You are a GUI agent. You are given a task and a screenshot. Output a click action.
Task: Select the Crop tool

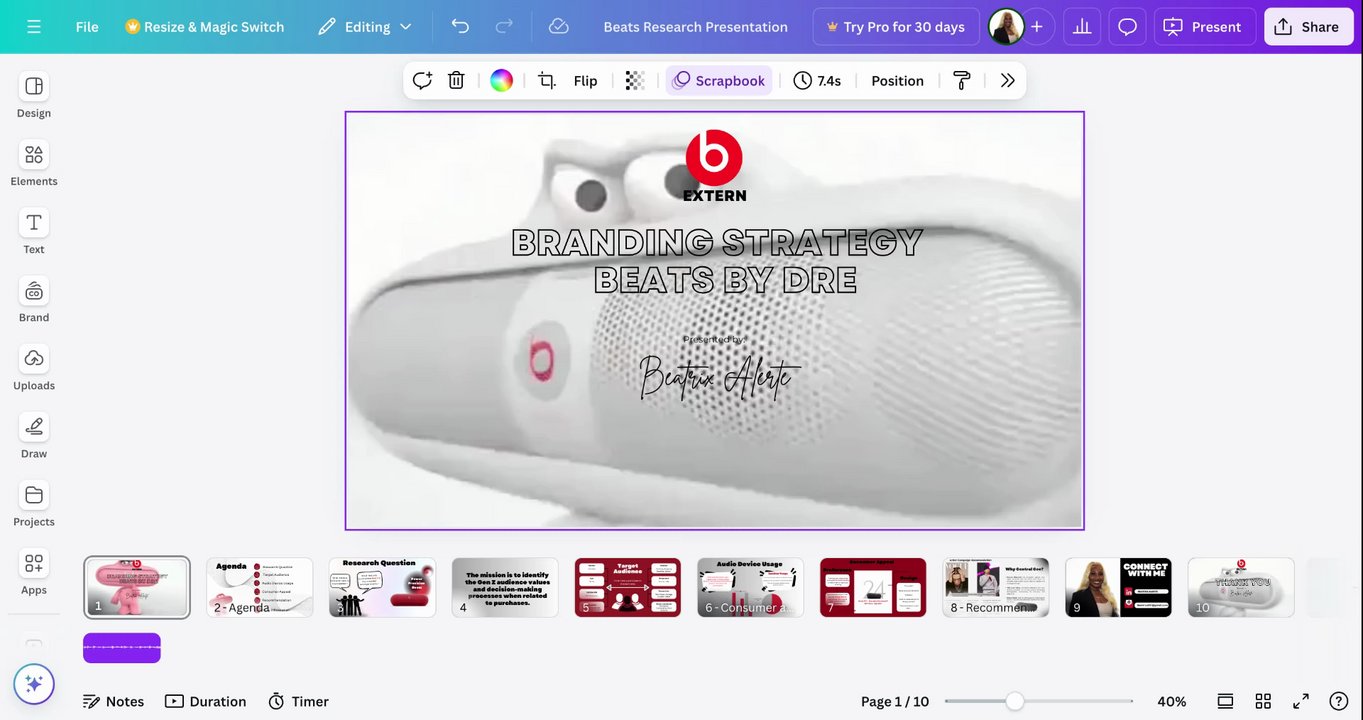[x=547, y=81]
